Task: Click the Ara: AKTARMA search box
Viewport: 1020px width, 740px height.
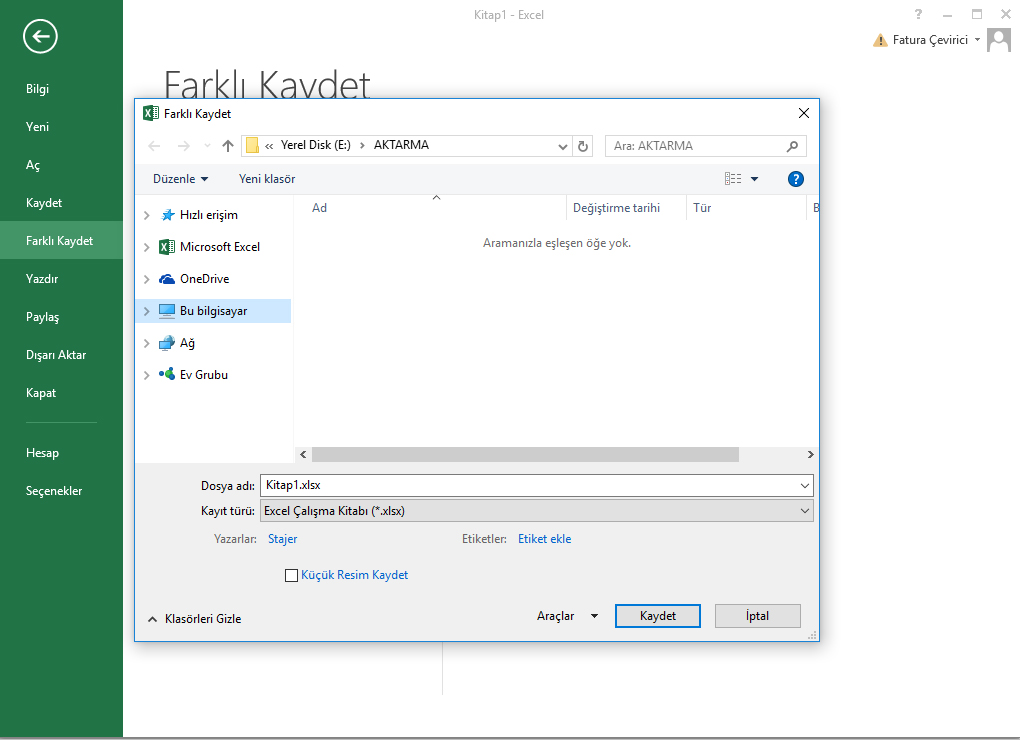Action: pos(706,146)
